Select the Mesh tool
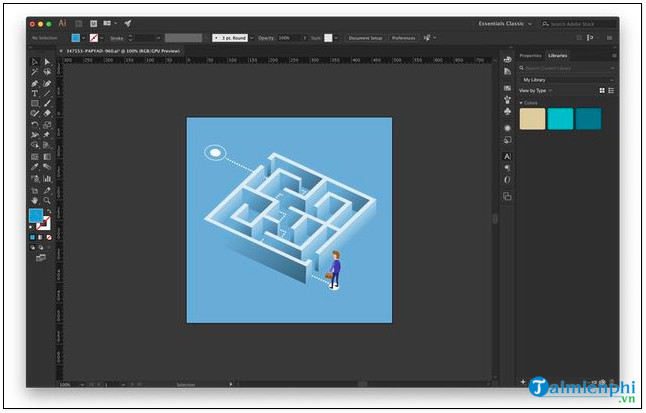Screen dimensions: 646x413 [x=35, y=157]
